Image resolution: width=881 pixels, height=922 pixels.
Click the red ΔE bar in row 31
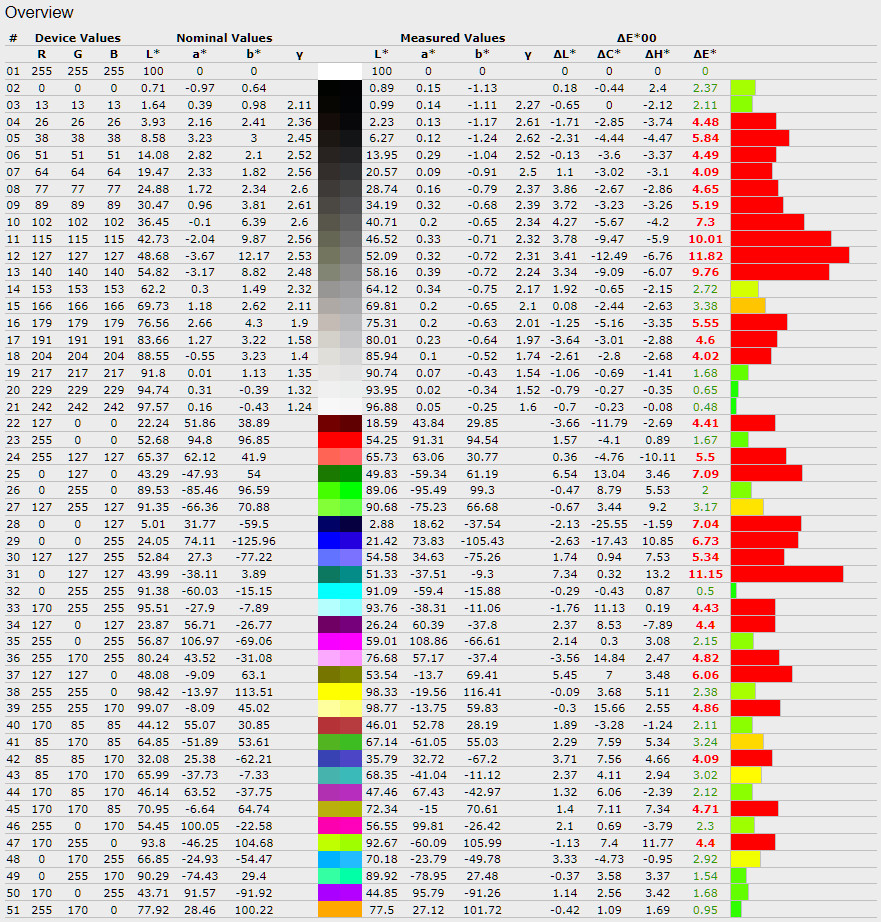786,574
